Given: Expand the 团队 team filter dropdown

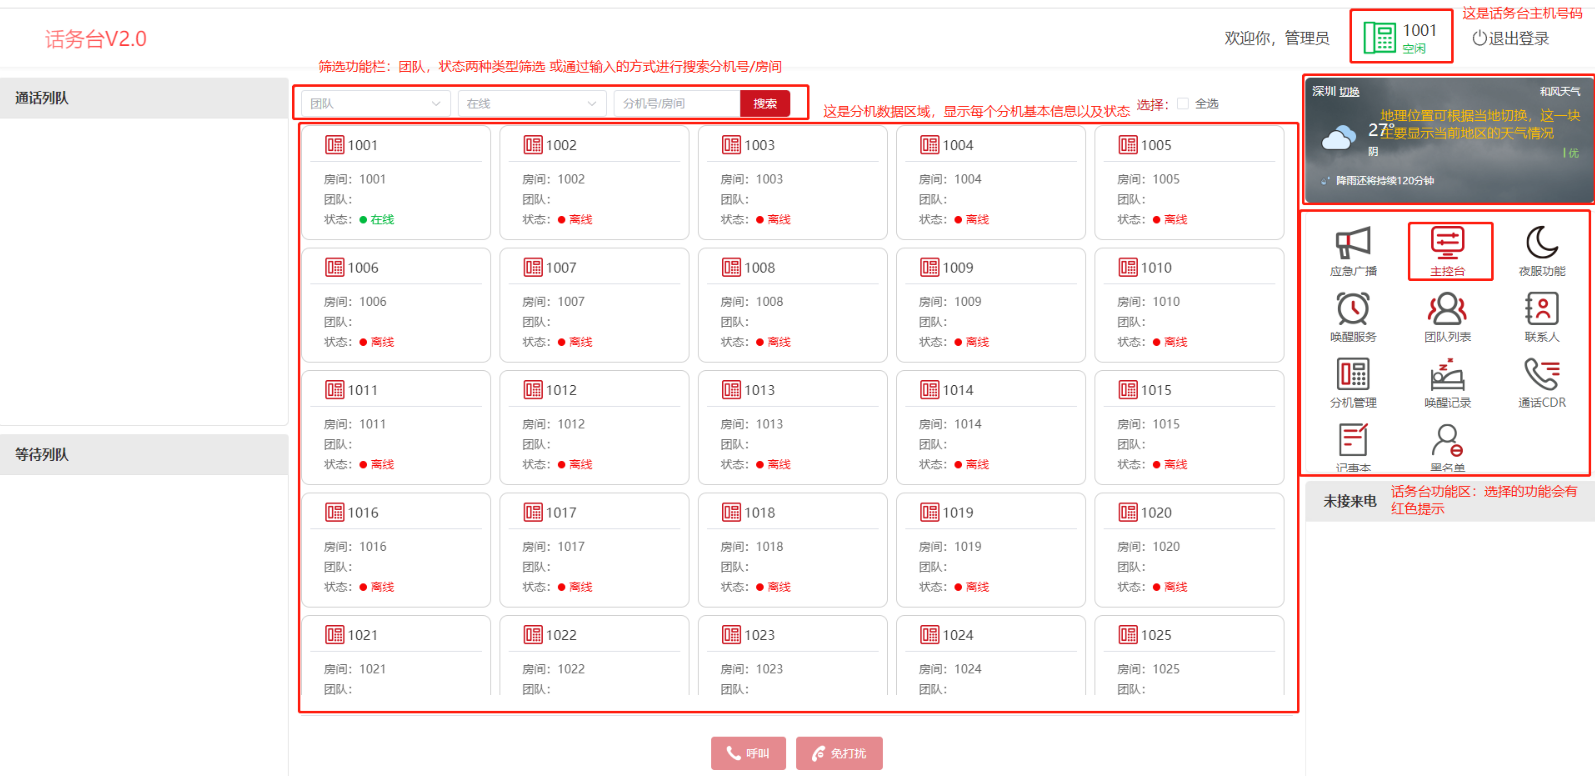Looking at the screenshot, I should 374,104.
